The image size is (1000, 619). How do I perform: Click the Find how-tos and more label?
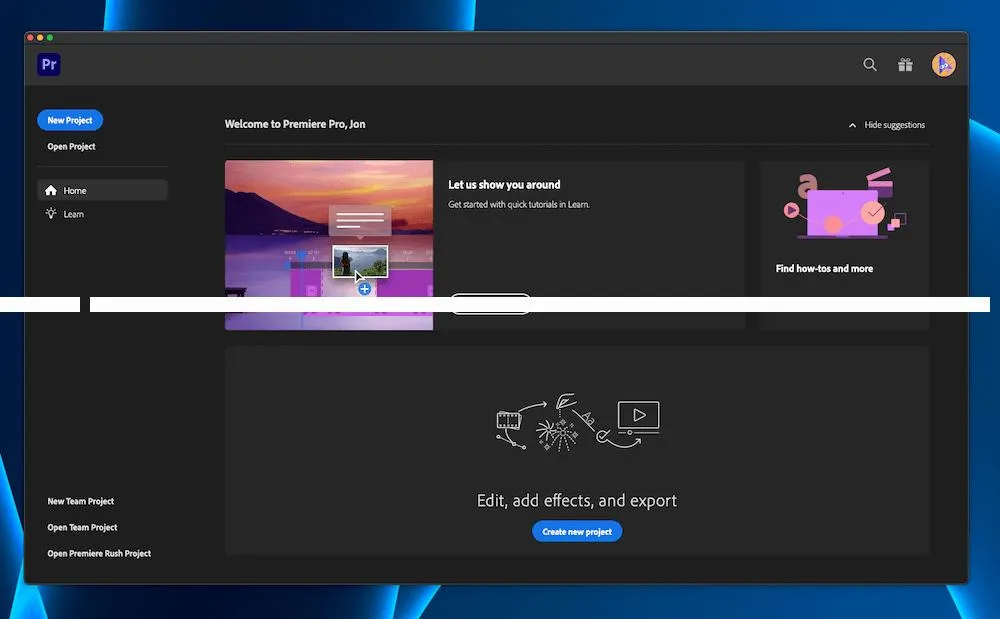(824, 269)
